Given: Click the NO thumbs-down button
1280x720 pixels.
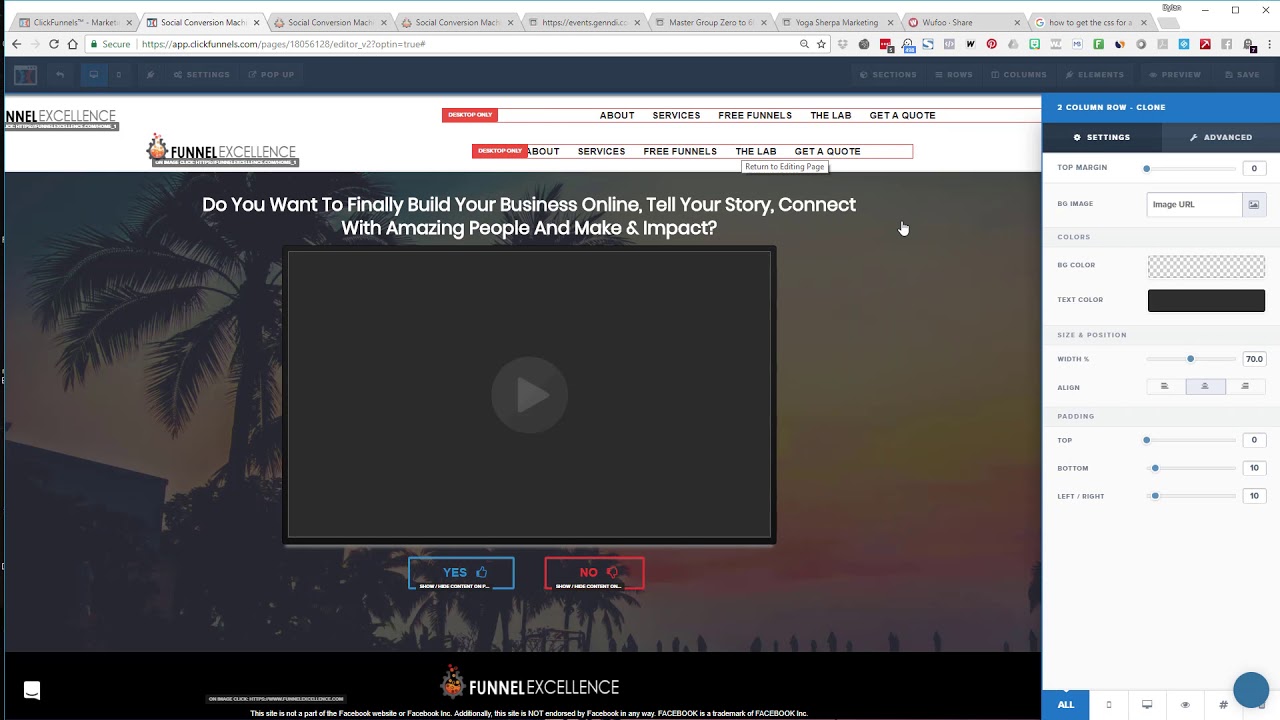Looking at the screenshot, I should pyautogui.click(x=595, y=573).
